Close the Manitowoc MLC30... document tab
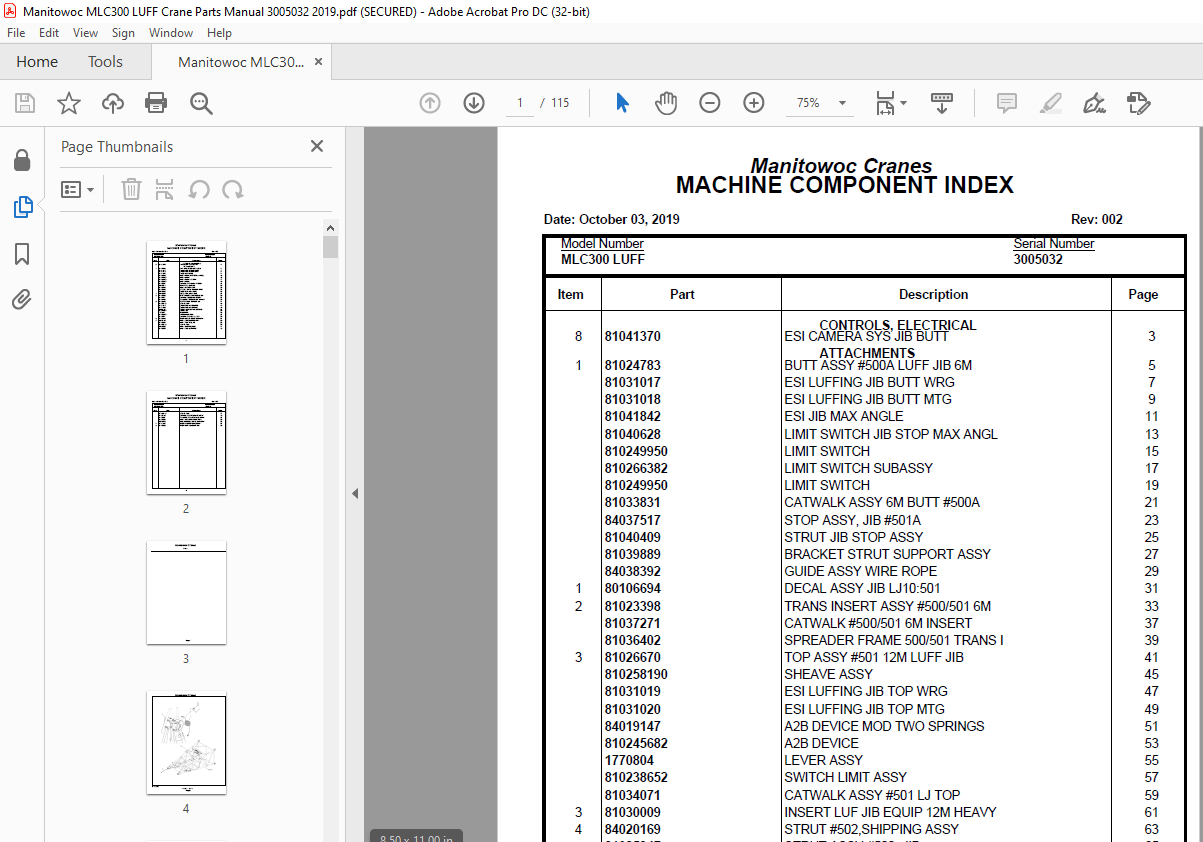 coord(319,62)
